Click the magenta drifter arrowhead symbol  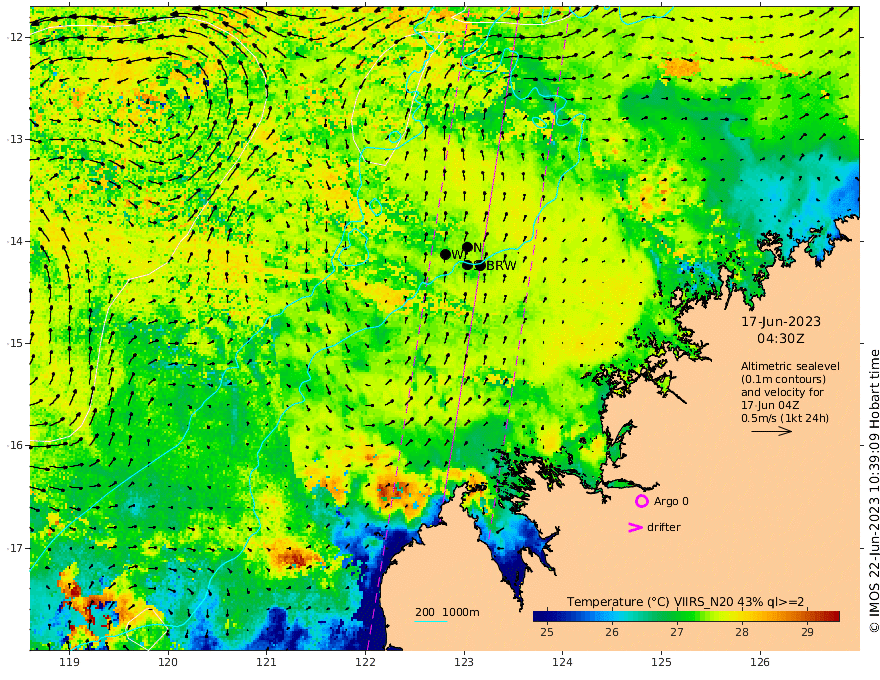tap(635, 527)
